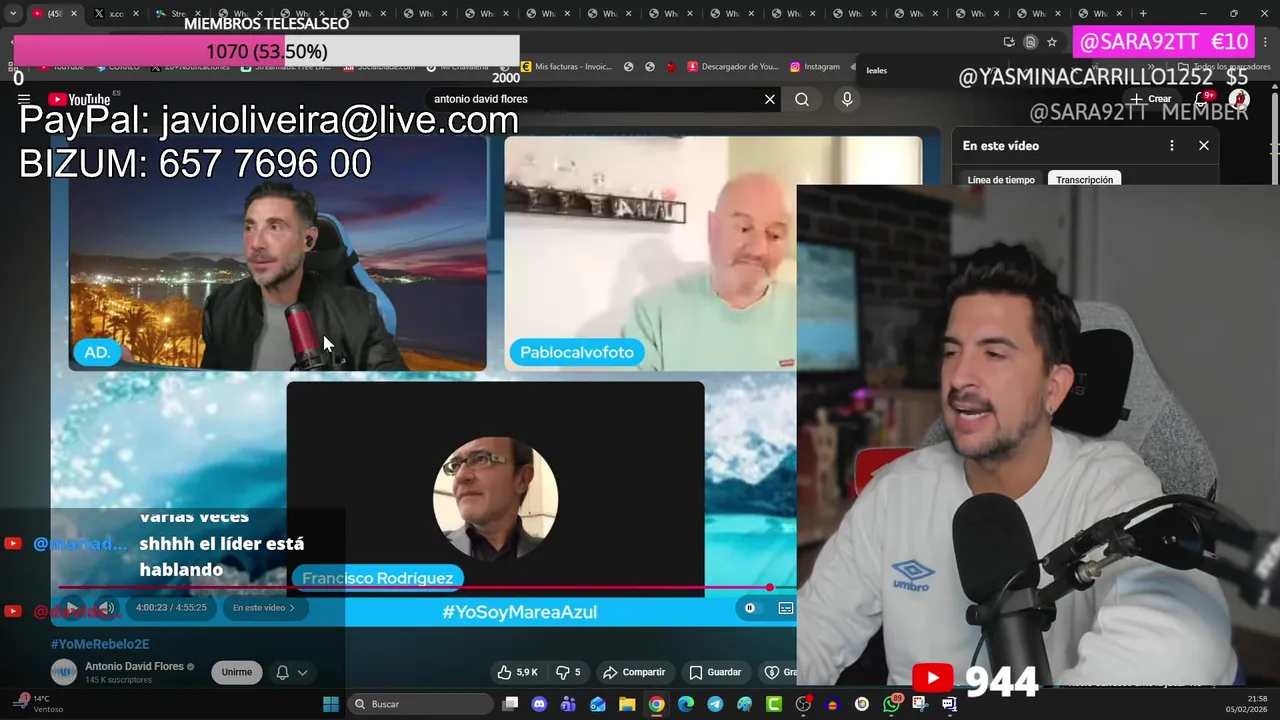
Task: Toggle subtitles in the video player
Action: point(786,607)
